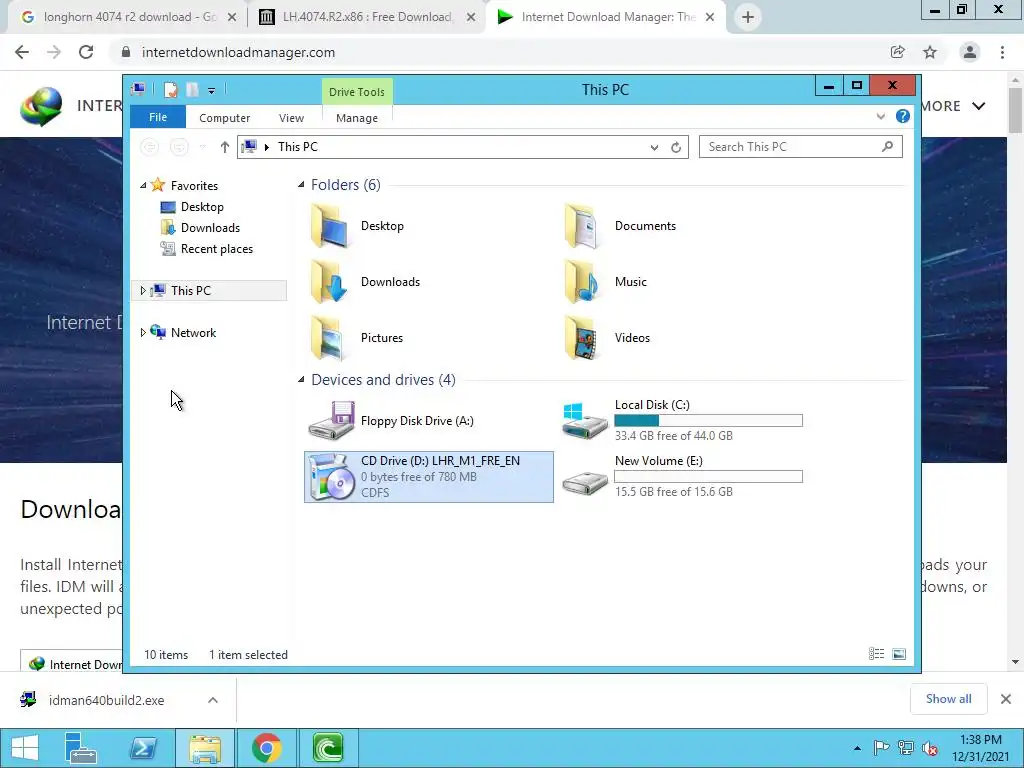This screenshot has height=768, width=1024.
Task: Open the Chrome profile avatar icon
Action: [x=970, y=52]
